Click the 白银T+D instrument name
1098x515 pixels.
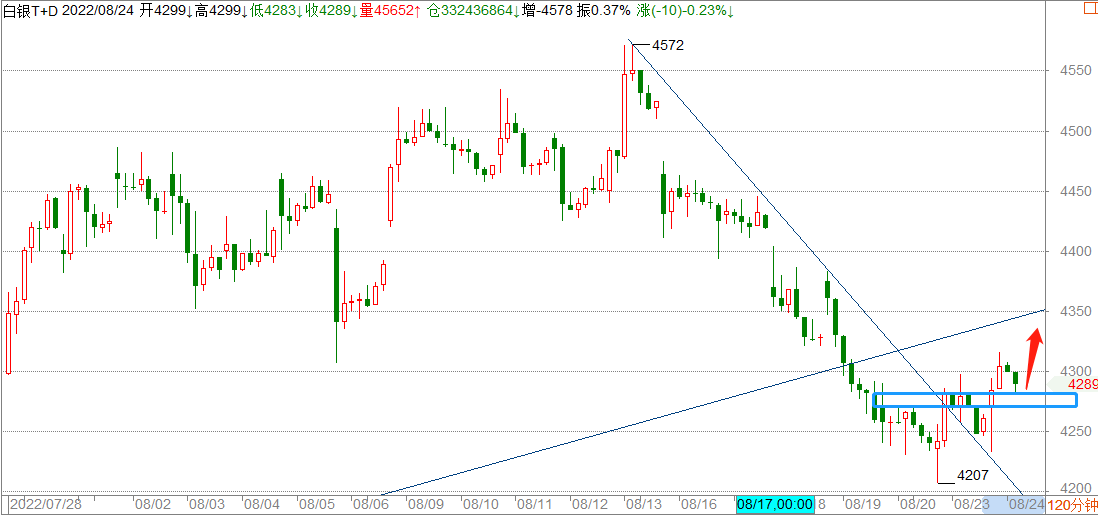[30, 10]
